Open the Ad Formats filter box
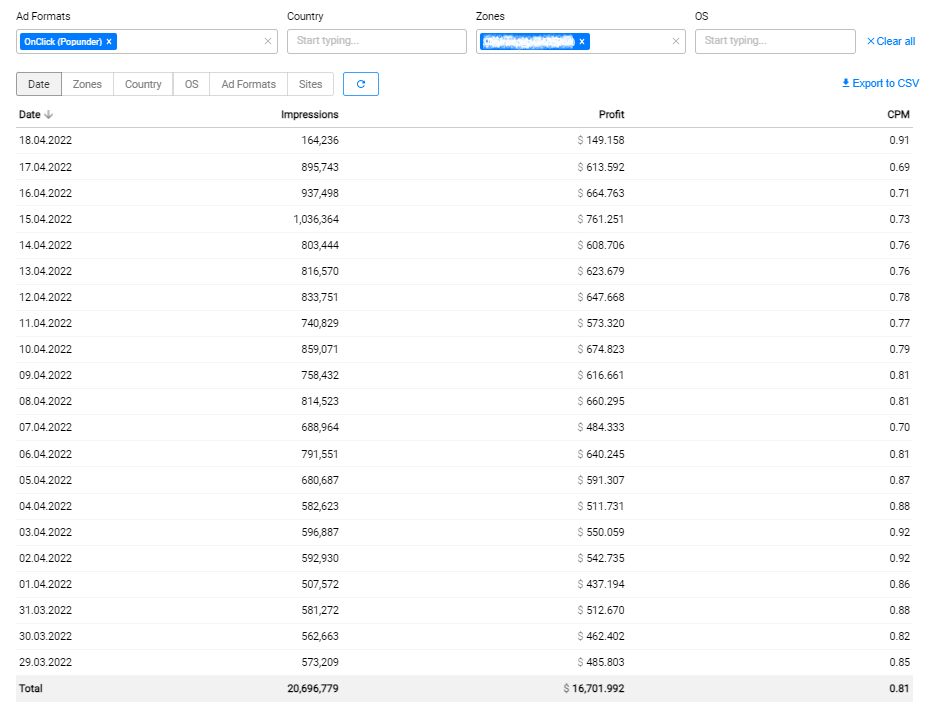Image resolution: width=936 pixels, height=718 pixels. [147, 41]
